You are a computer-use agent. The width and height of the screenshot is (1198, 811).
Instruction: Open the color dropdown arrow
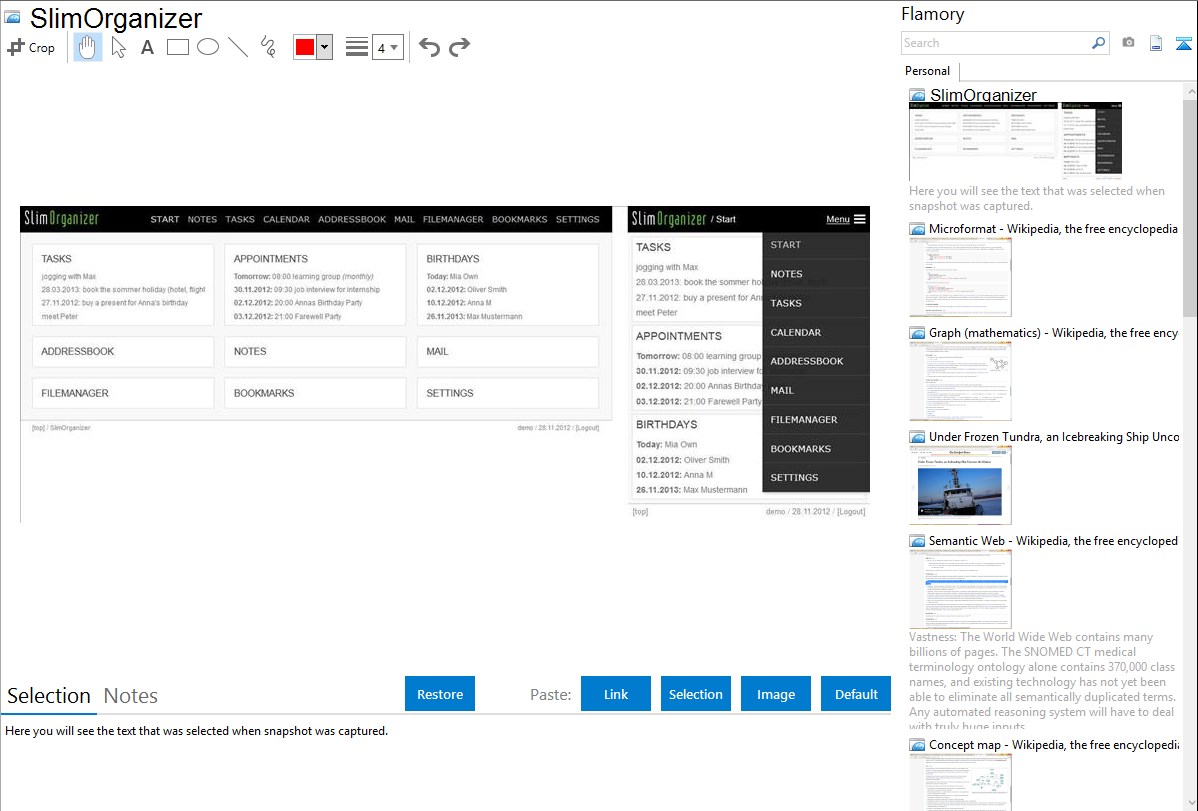[325, 47]
